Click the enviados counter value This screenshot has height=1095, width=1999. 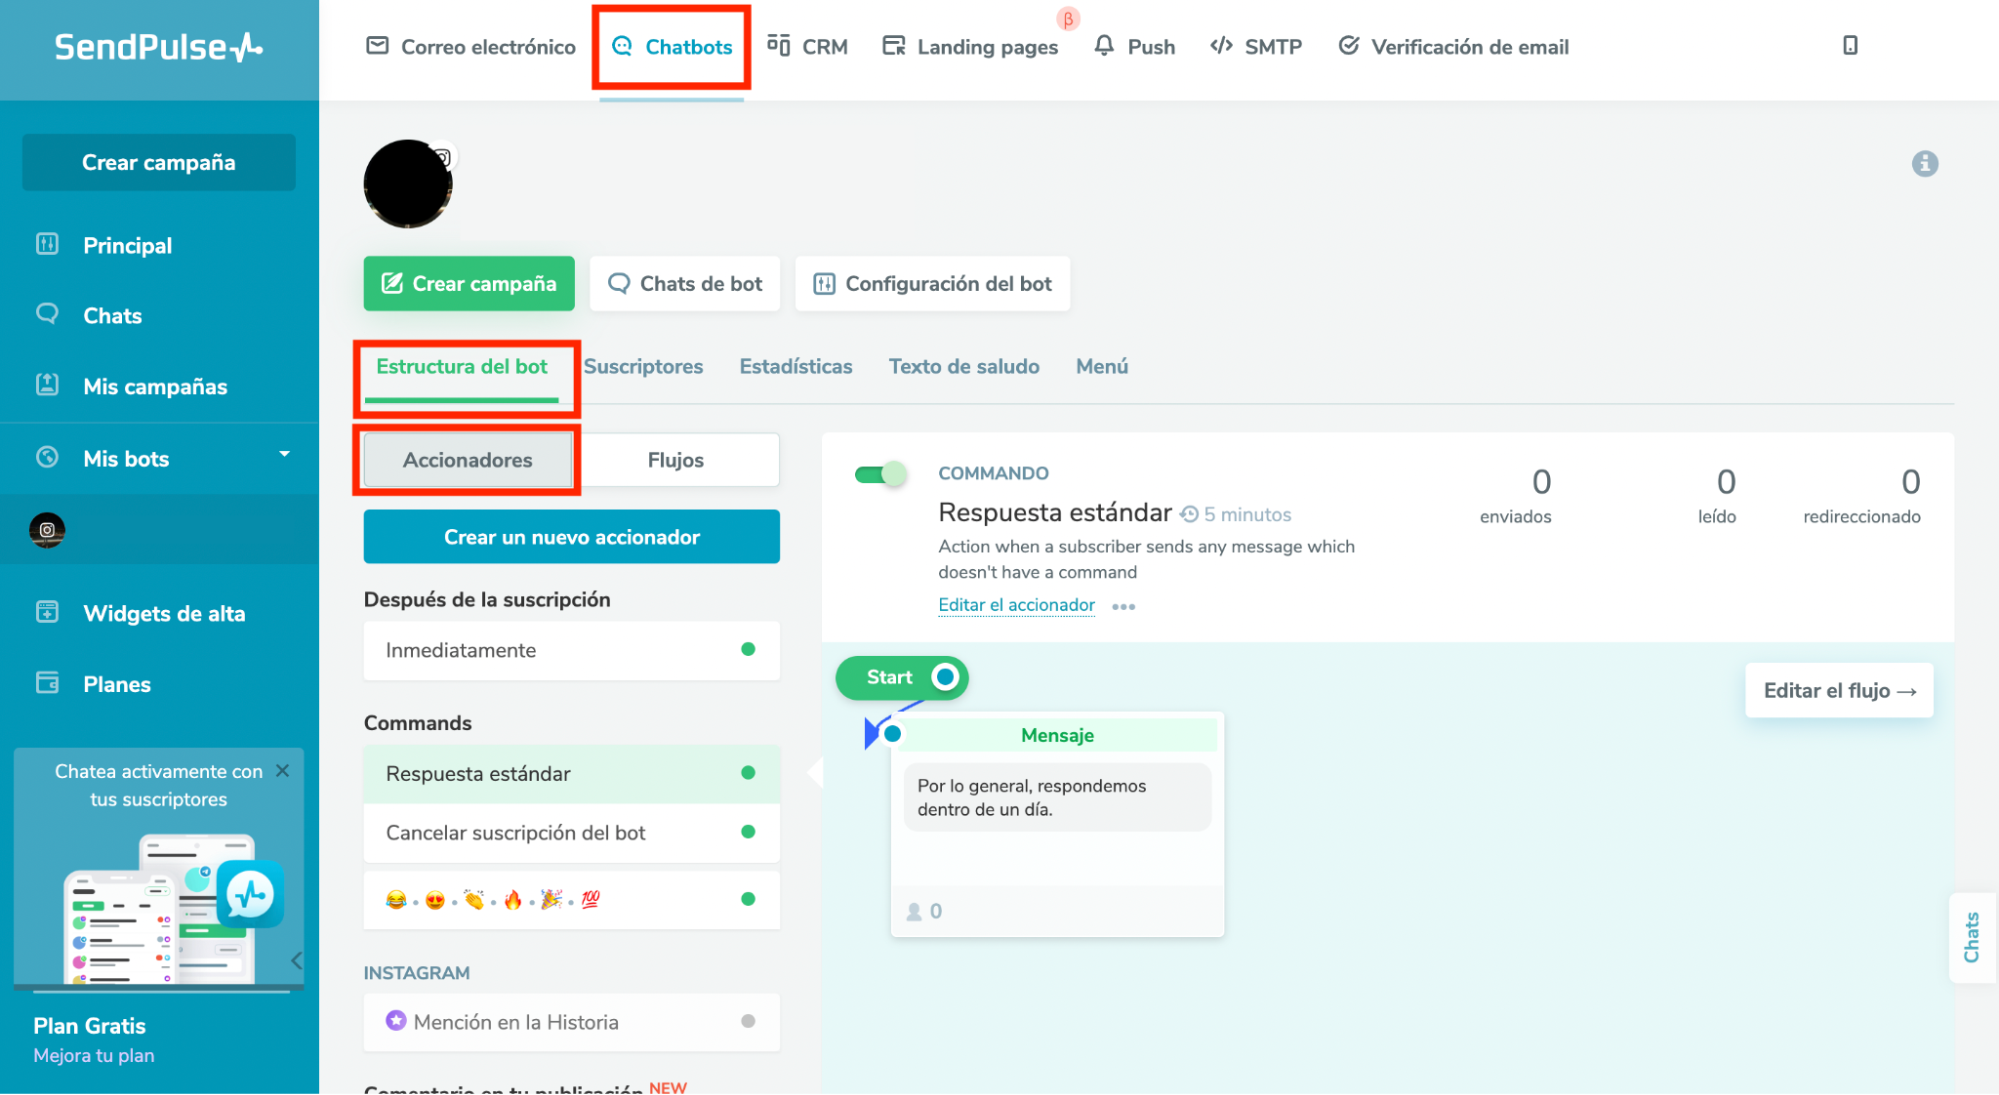(x=1541, y=482)
